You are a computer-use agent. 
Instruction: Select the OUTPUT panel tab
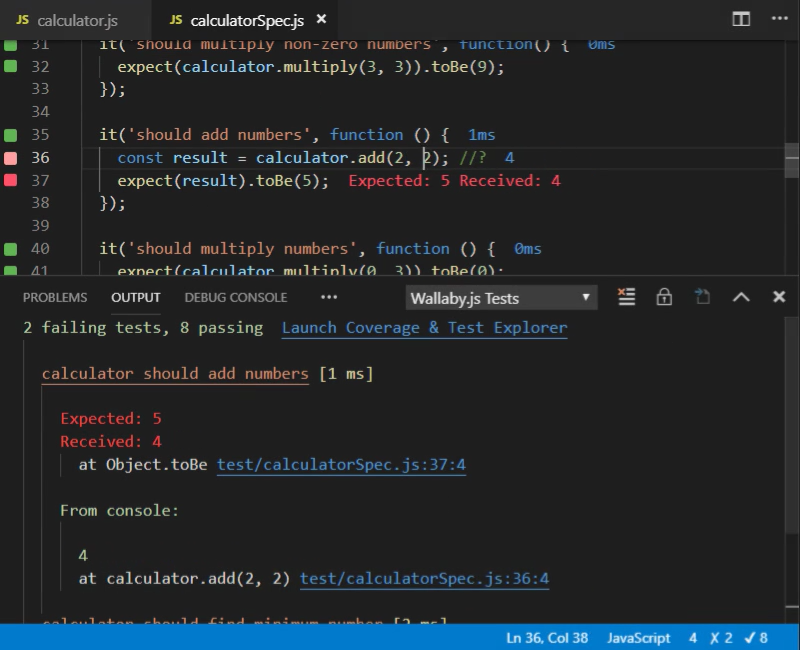pos(136,297)
